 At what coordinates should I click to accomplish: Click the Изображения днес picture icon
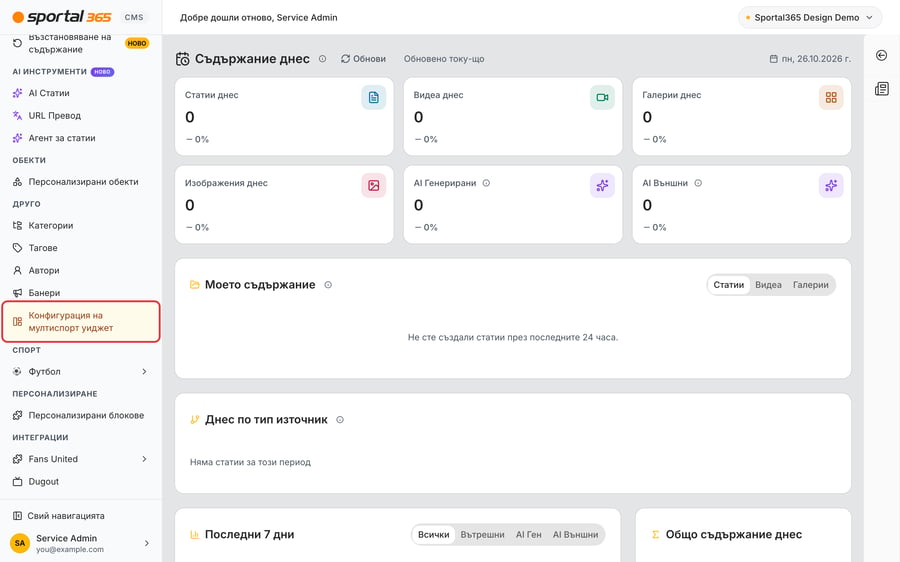374,185
